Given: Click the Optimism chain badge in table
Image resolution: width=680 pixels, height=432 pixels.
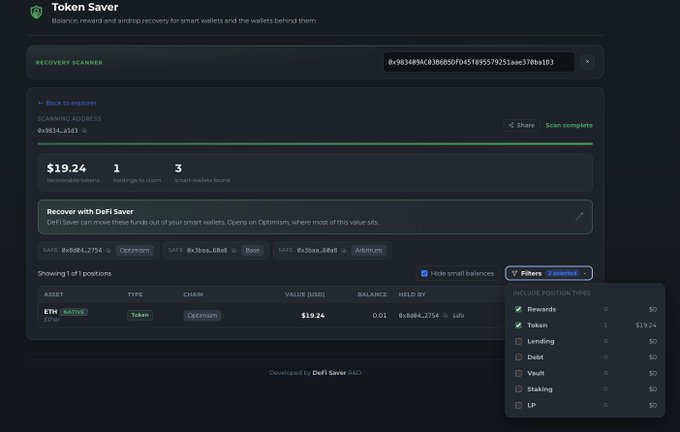Looking at the screenshot, I should pos(202,315).
